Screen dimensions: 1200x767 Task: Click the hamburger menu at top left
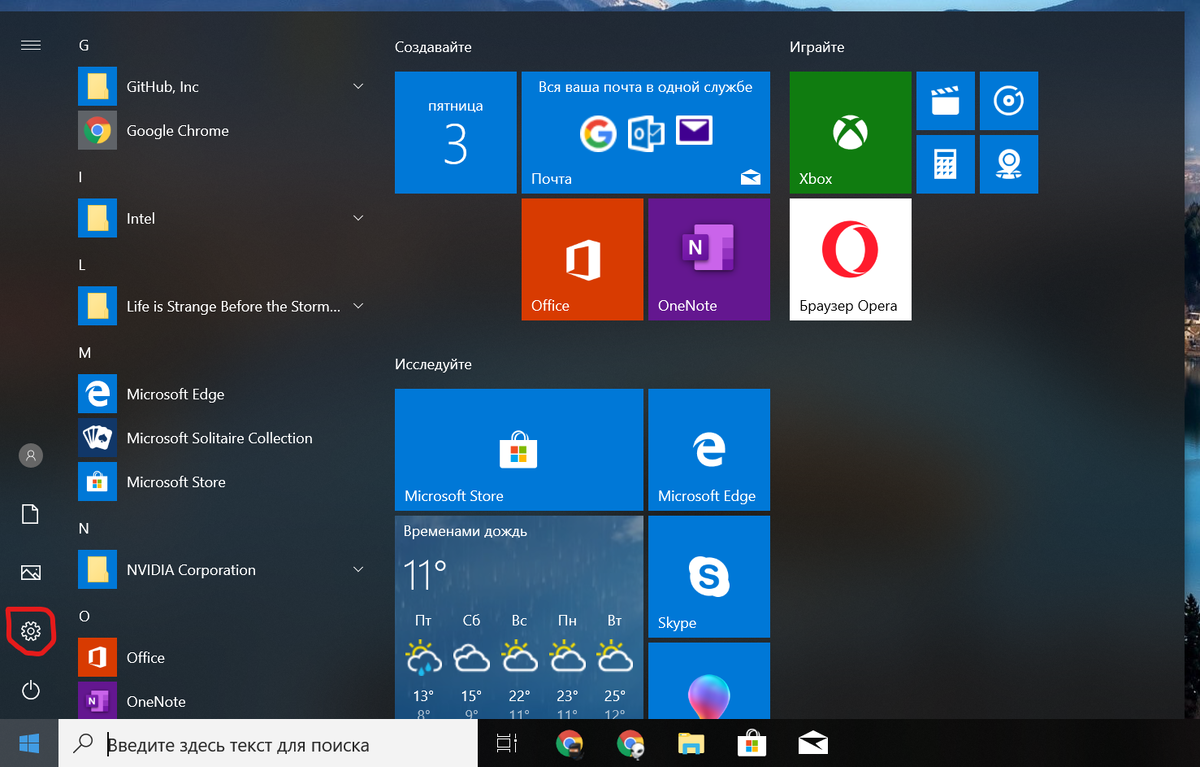pyautogui.click(x=30, y=44)
